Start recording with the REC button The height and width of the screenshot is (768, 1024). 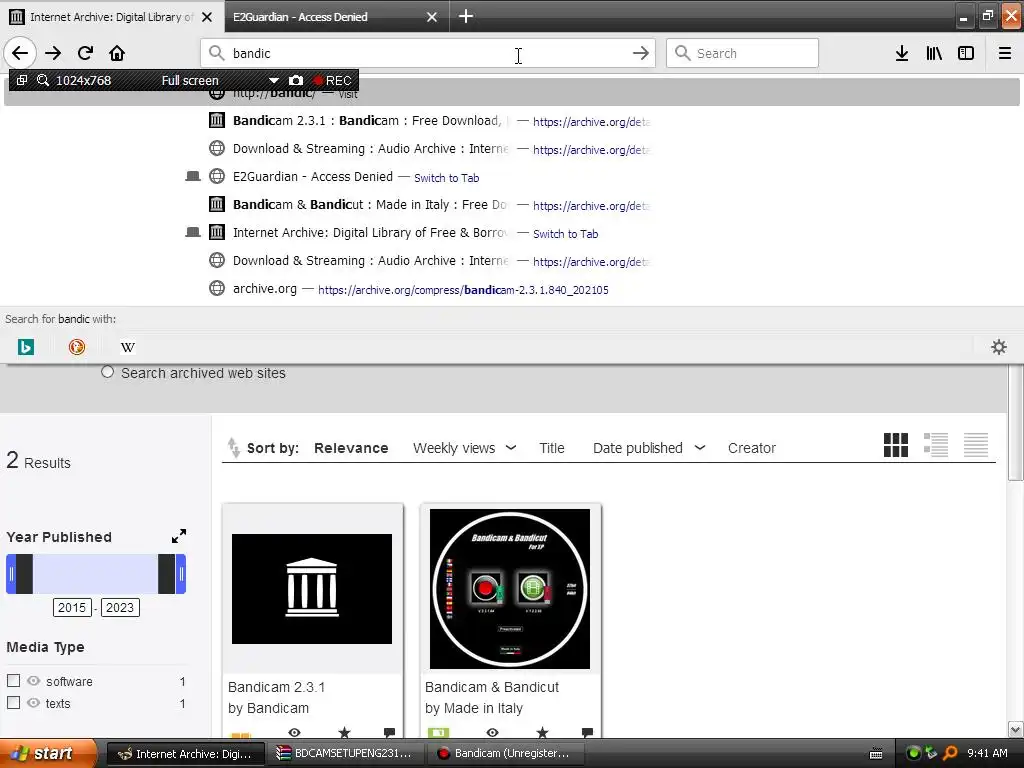pos(332,80)
